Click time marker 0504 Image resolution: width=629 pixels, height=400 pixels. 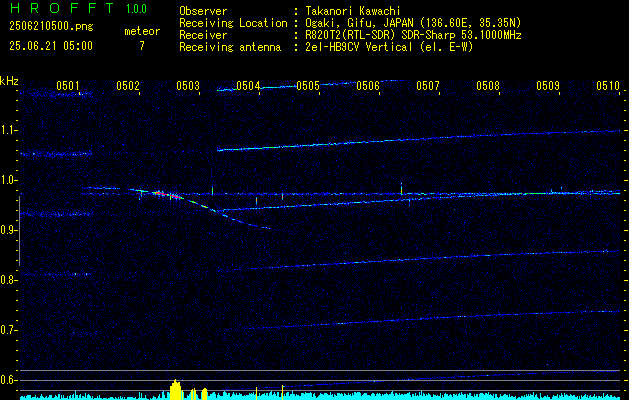tap(248, 85)
